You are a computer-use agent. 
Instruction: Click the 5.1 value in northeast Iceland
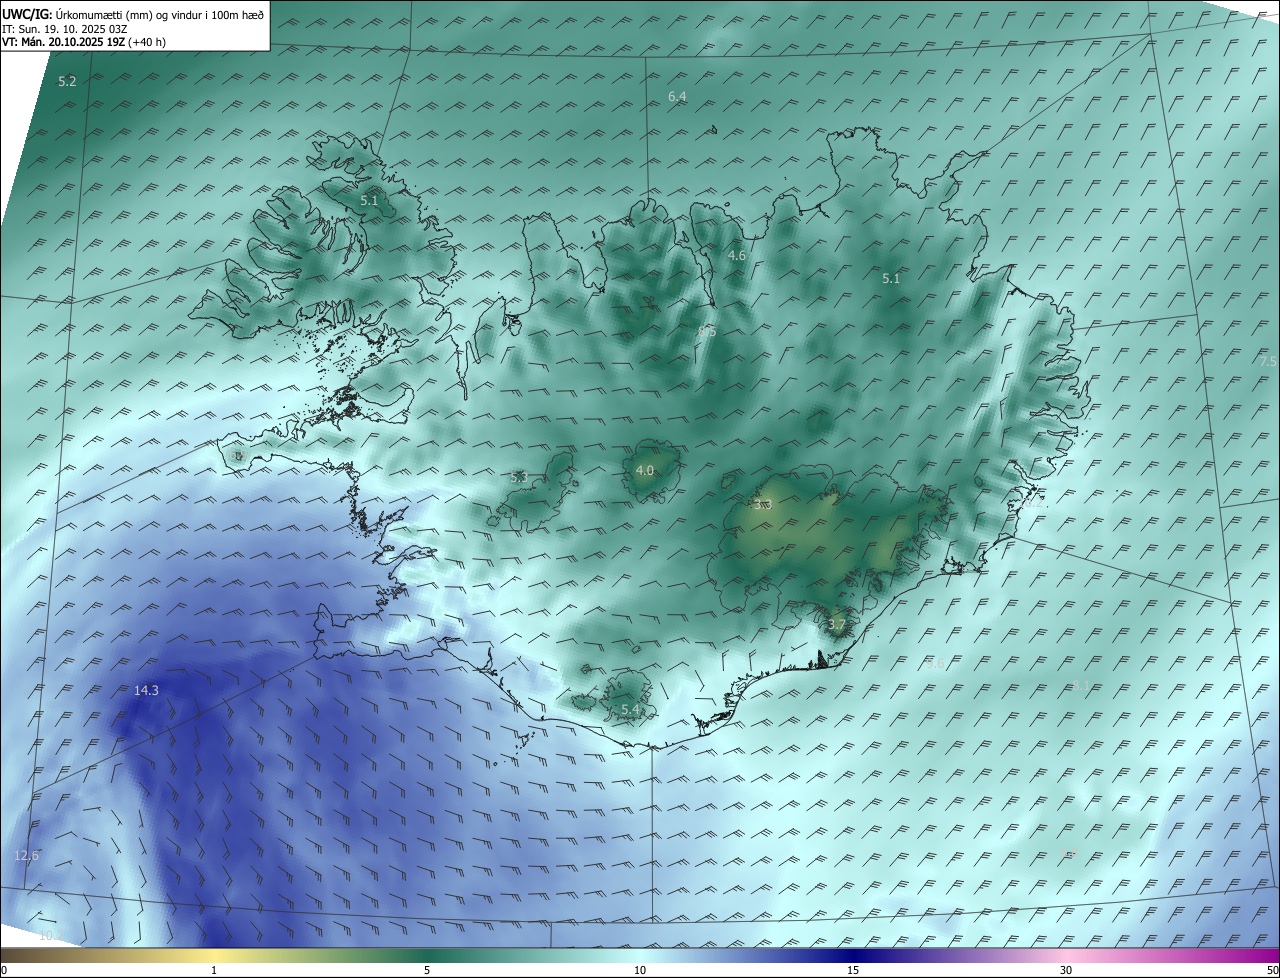pos(891,279)
